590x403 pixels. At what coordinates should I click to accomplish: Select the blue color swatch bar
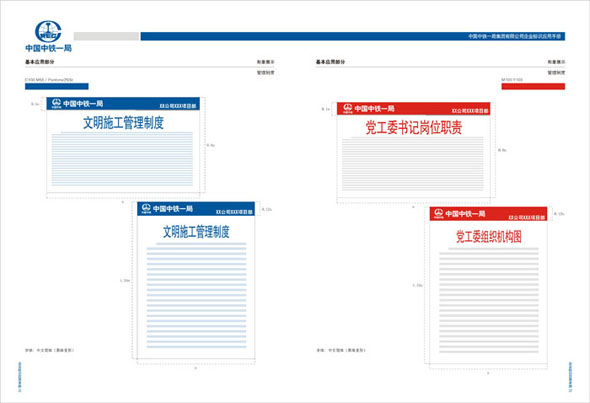pyautogui.click(x=57, y=87)
